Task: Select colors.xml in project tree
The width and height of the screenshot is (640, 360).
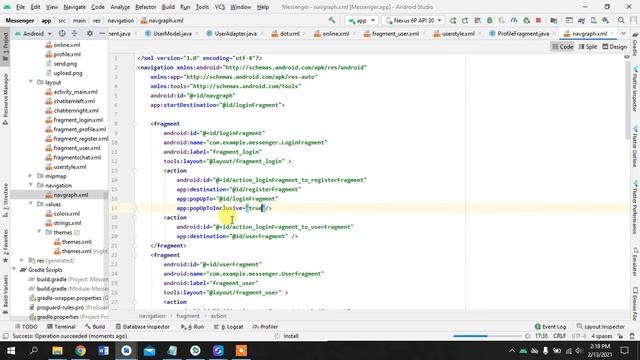Action: click(x=67, y=213)
